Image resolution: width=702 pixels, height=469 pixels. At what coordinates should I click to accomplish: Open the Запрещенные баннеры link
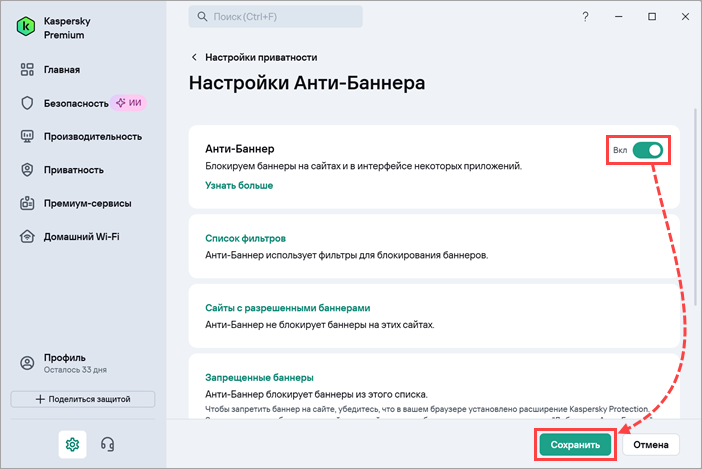tap(259, 377)
